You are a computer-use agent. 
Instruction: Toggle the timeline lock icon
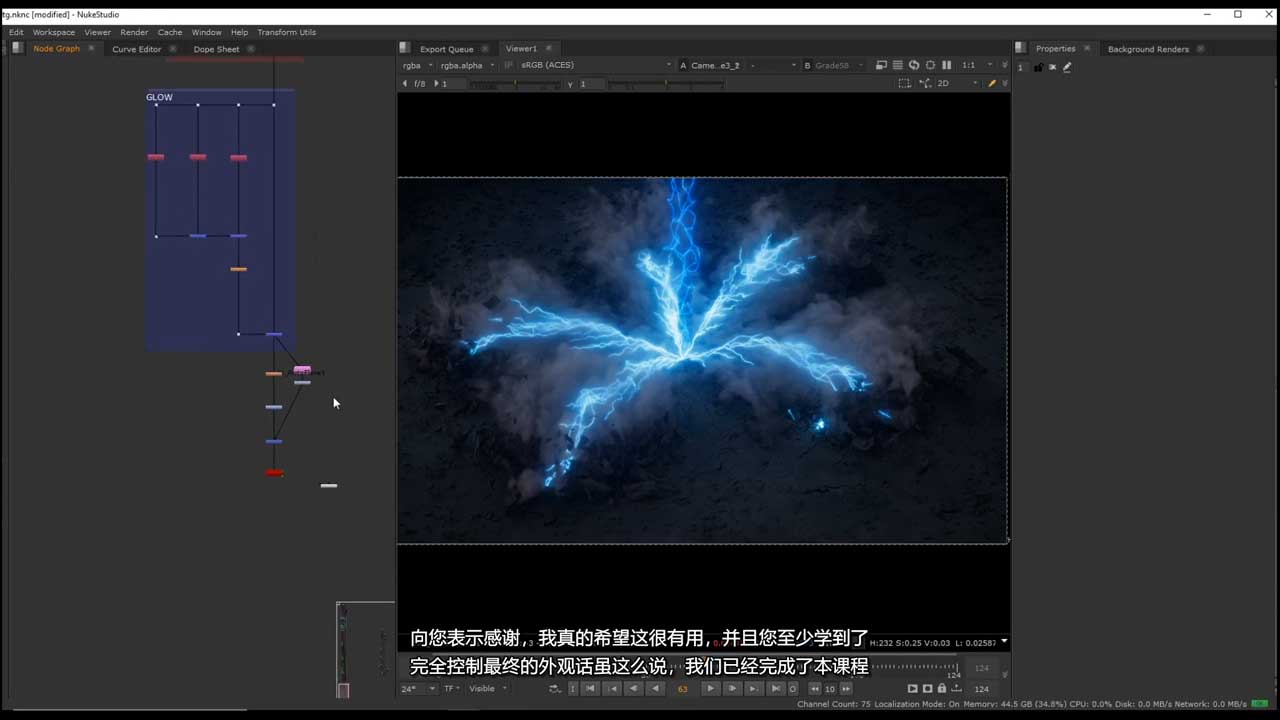941,688
